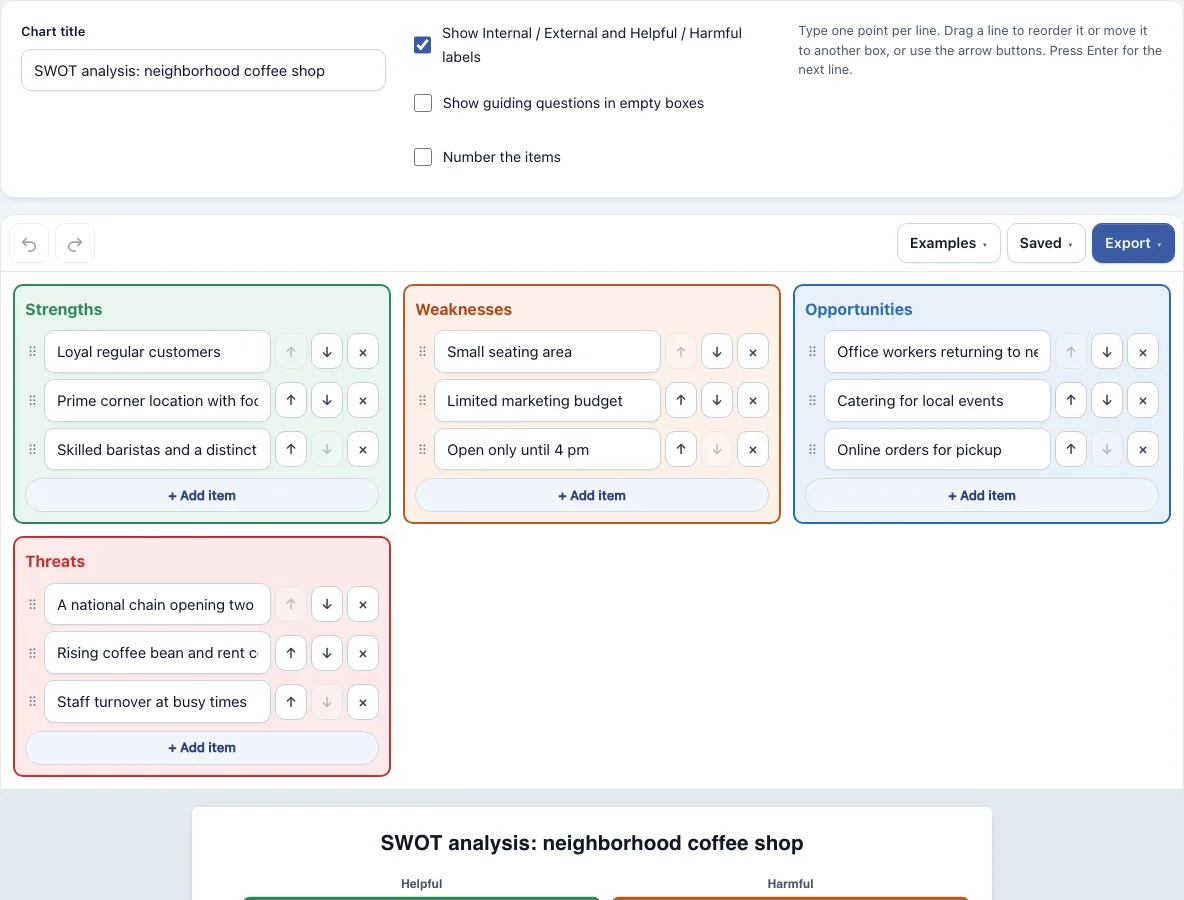Image resolution: width=1184 pixels, height=900 pixels.
Task: Delete 'Prime corner location' item
Action: tap(363, 400)
